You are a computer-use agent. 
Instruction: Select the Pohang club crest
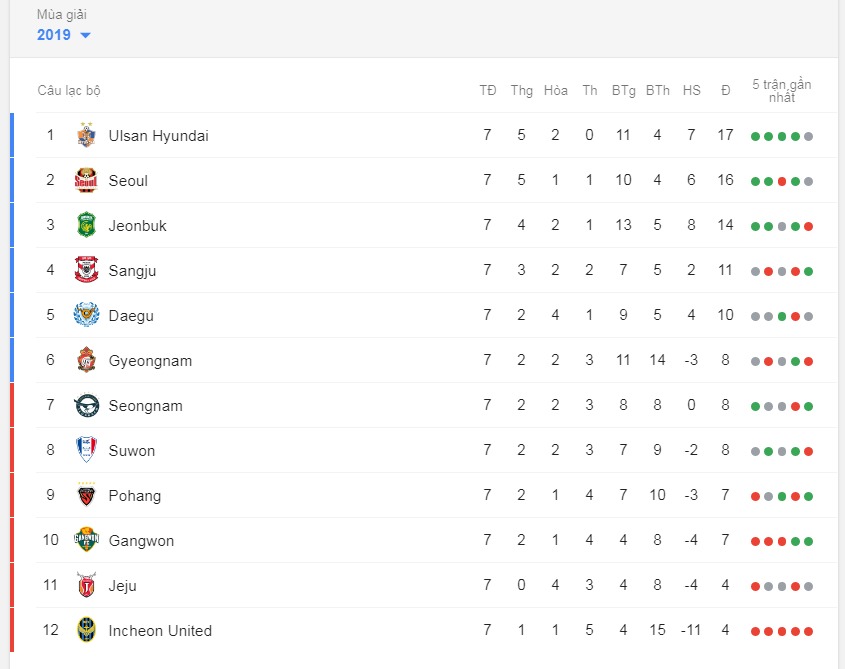tap(86, 495)
